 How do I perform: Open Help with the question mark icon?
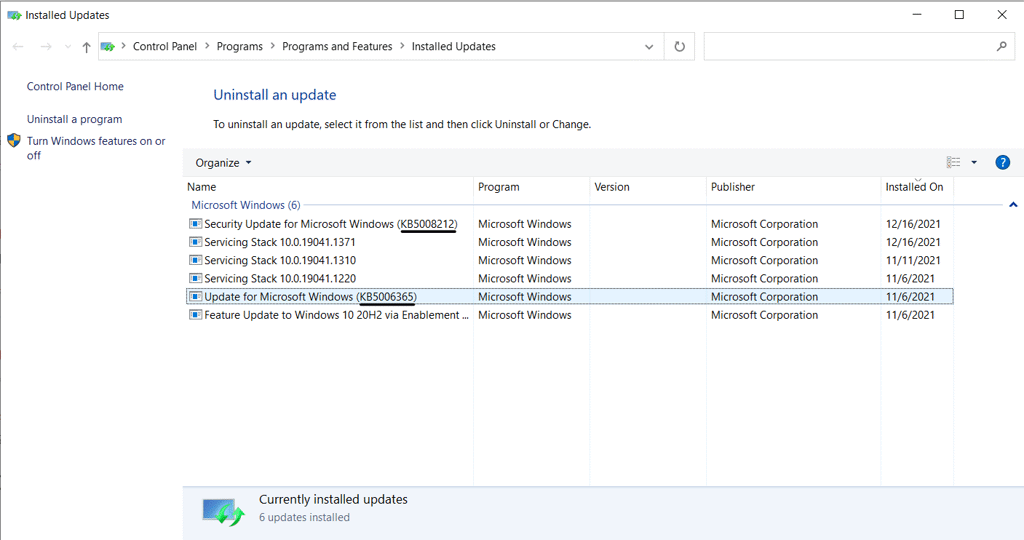[1002, 162]
